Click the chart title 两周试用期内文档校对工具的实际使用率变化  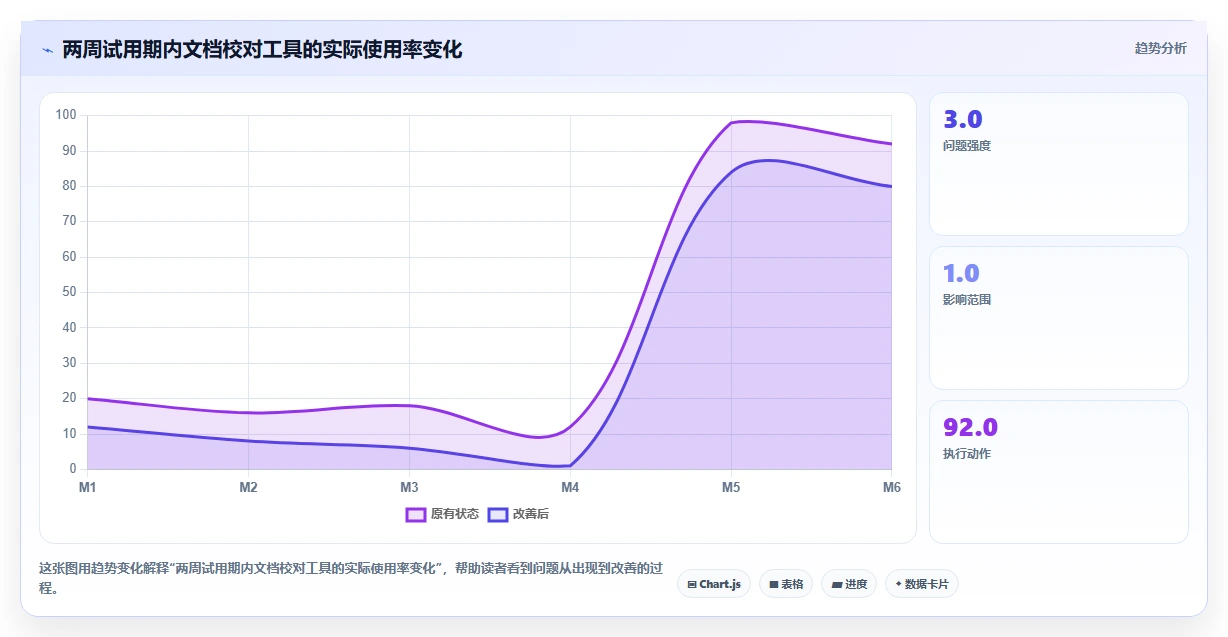(262, 49)
